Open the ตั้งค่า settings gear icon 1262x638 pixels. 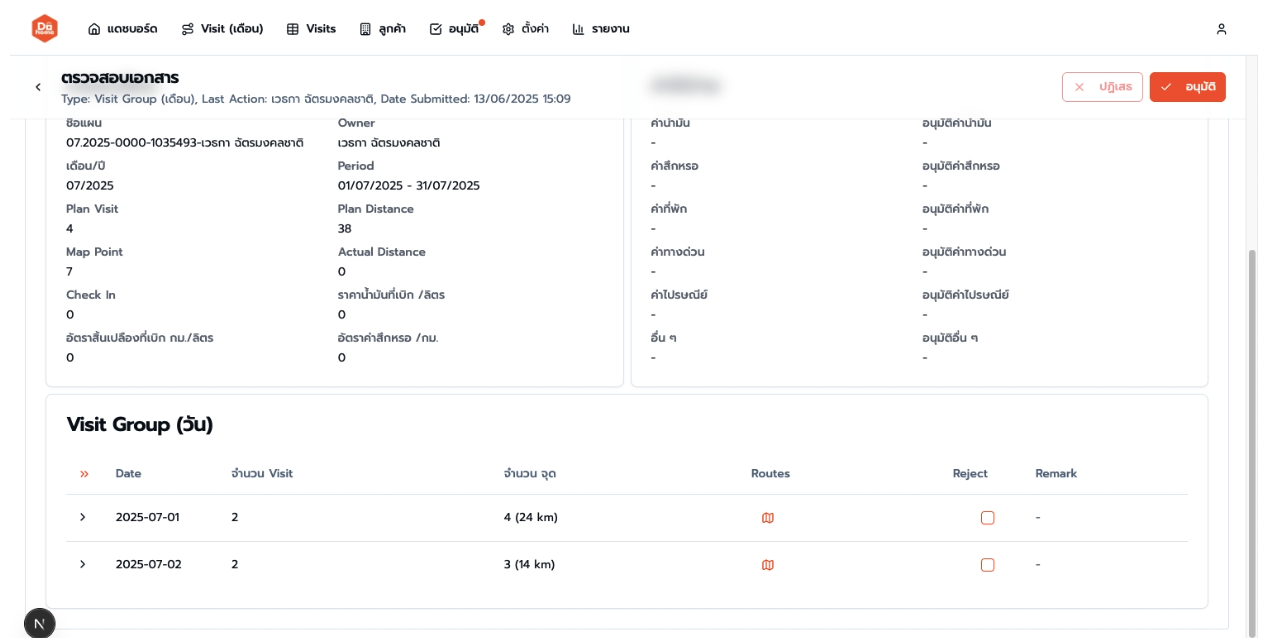point(508,28)
